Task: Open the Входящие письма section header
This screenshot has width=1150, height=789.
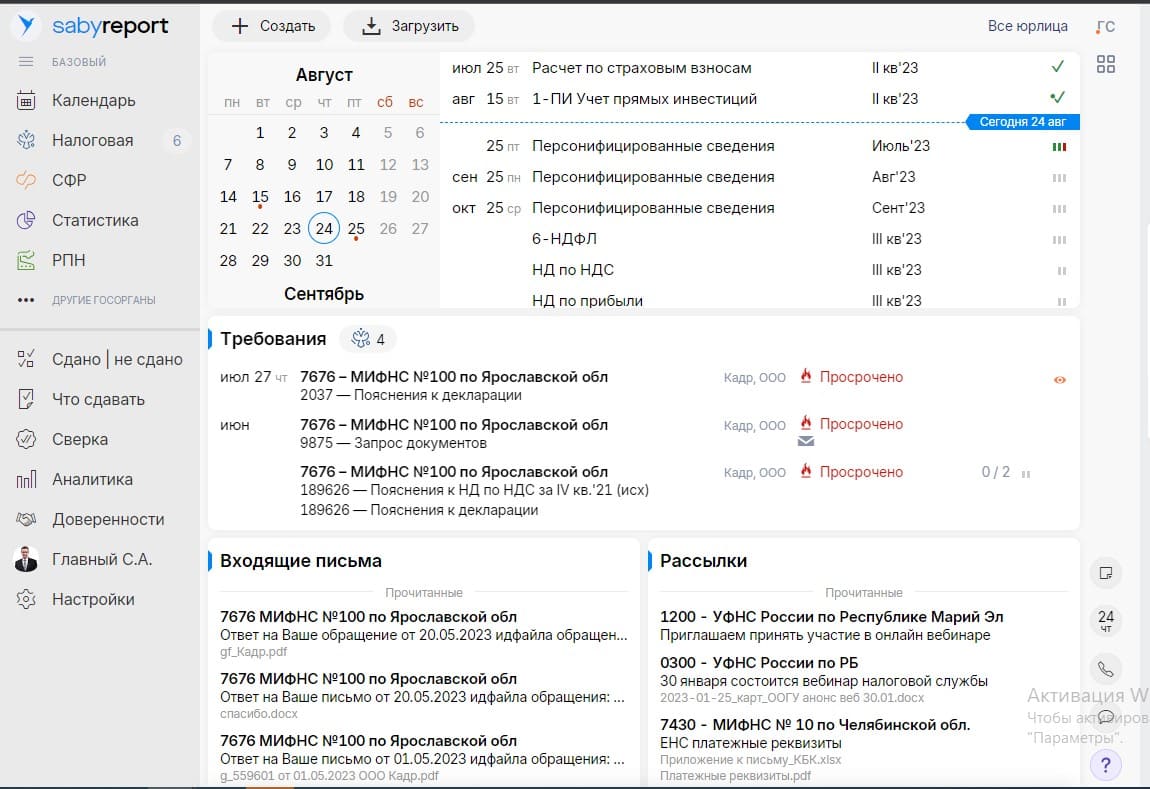Action: pos(301,561)
